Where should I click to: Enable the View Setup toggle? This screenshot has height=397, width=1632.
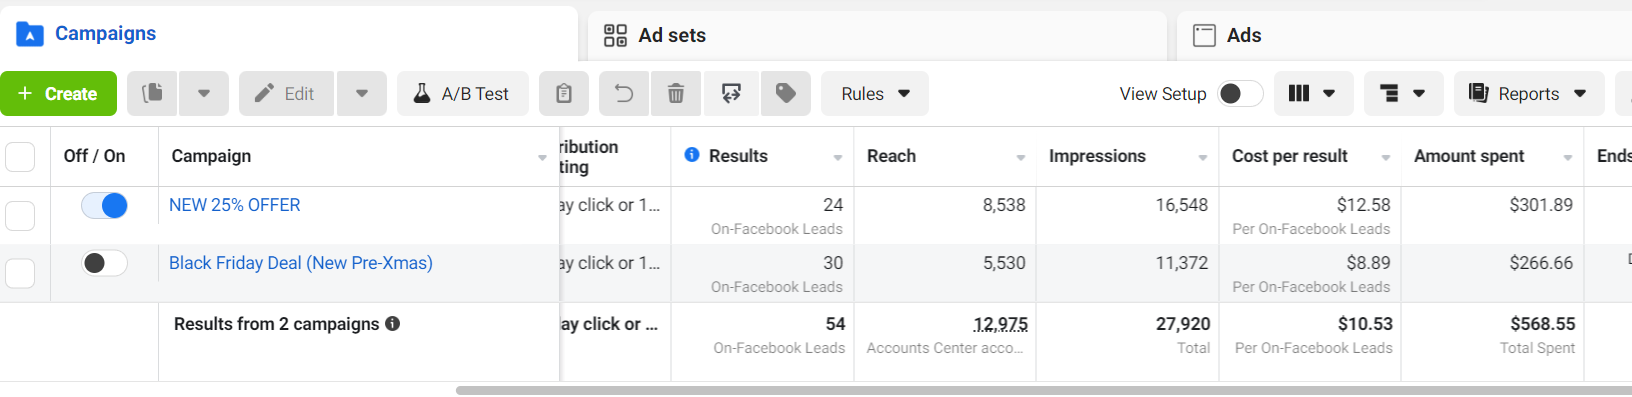(x=1240, y=94)
